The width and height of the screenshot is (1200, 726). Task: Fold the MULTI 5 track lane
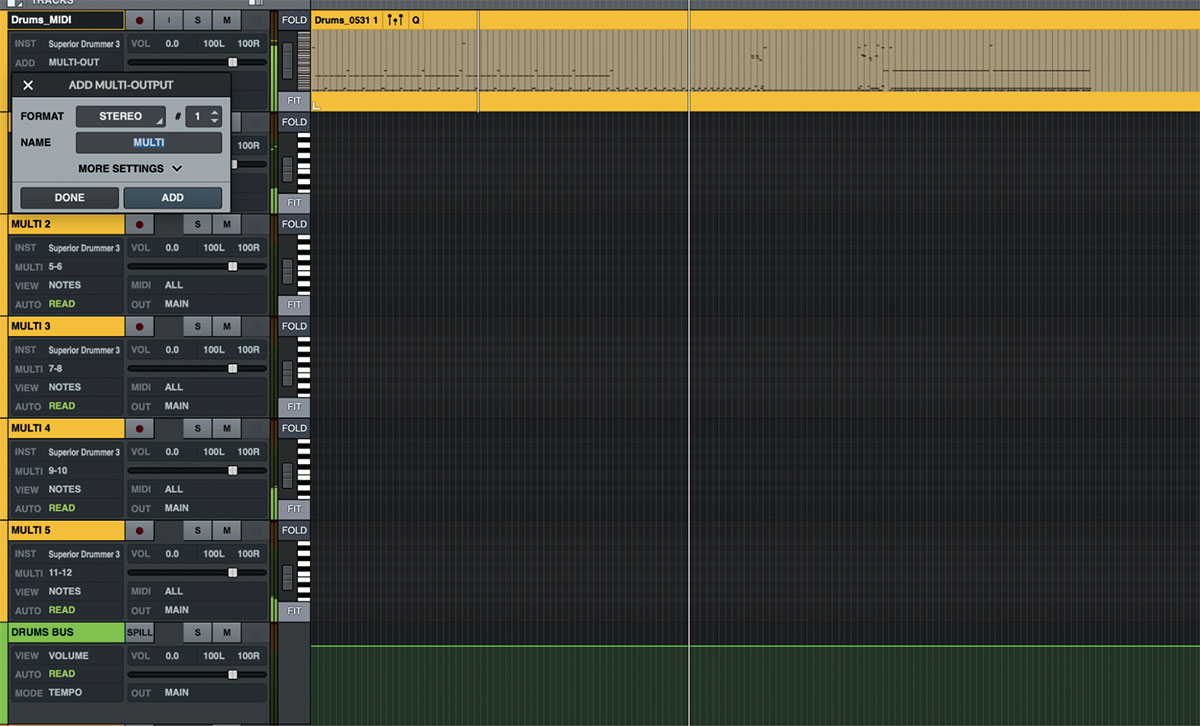[294, 530]
